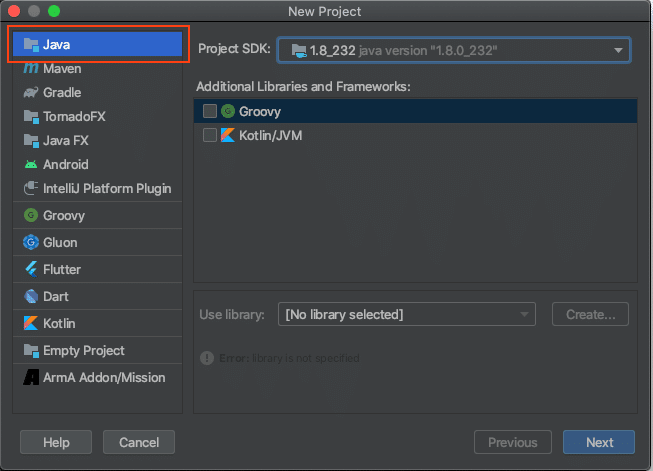Click the green zoom window button
Image resolution: width=653 pixels, height=471 pixels.
(x=54, y=11)
